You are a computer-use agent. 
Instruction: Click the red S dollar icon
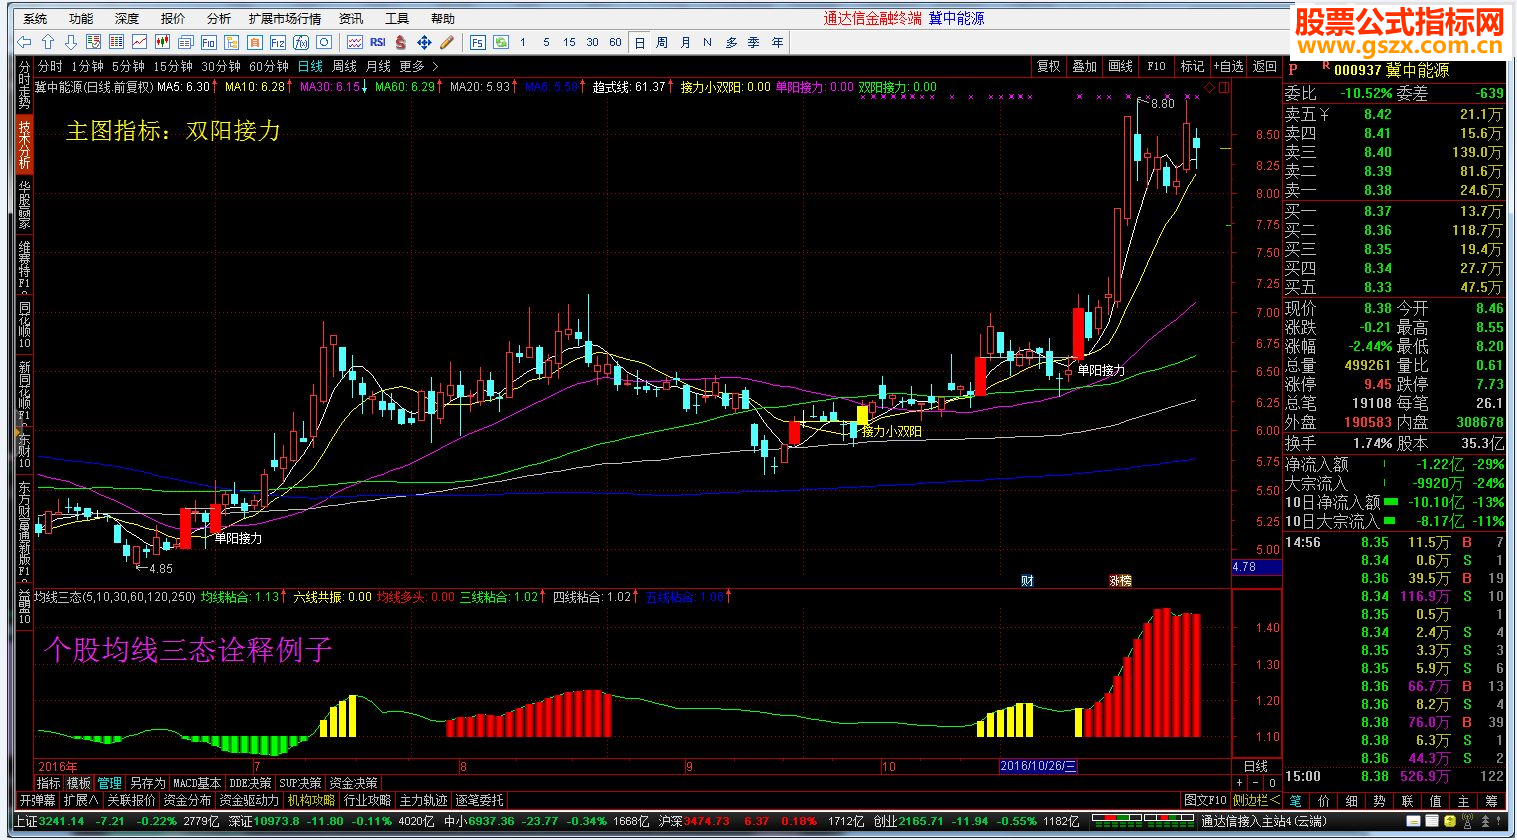click(x=401, y=42)
